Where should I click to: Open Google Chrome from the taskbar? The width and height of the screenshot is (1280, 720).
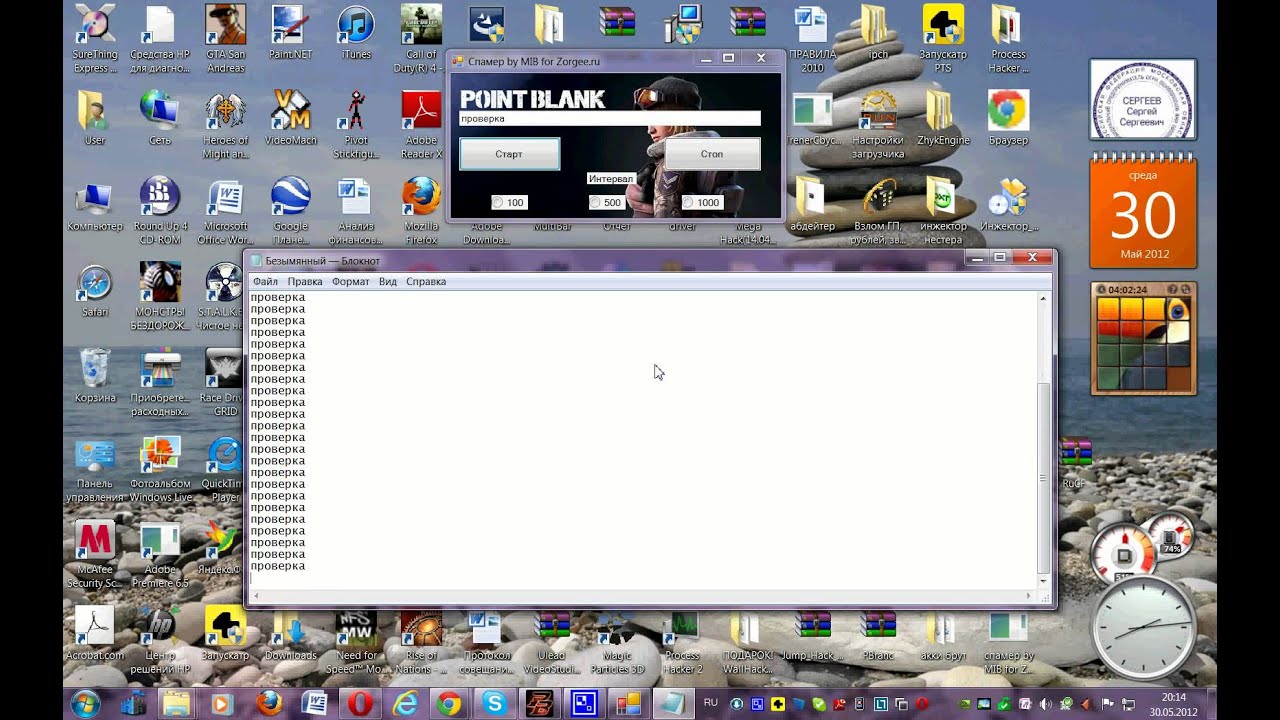tap(449, 703)
